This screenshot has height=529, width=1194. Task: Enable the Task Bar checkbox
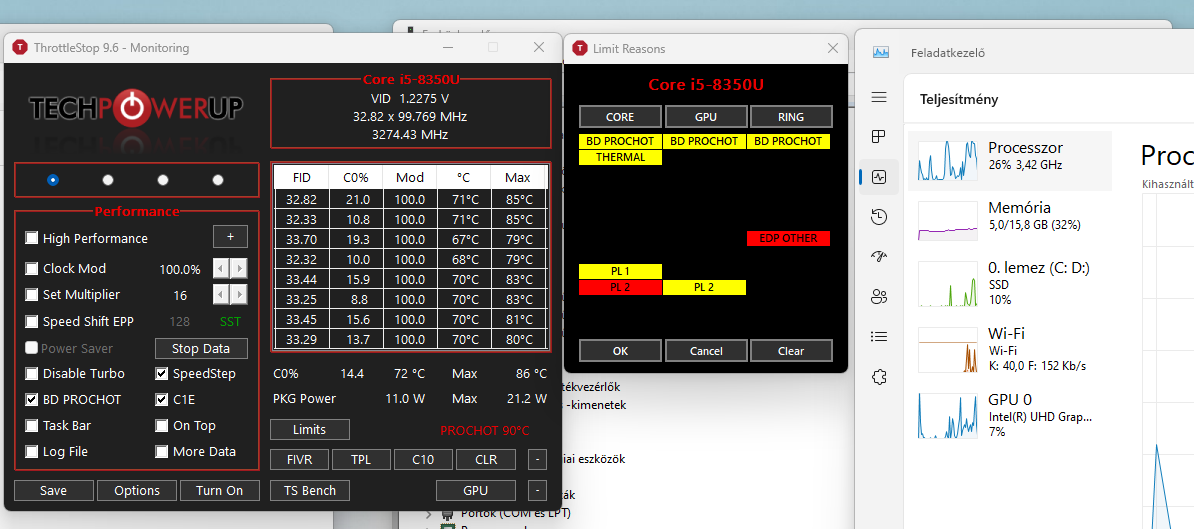(x=31, y=425)
